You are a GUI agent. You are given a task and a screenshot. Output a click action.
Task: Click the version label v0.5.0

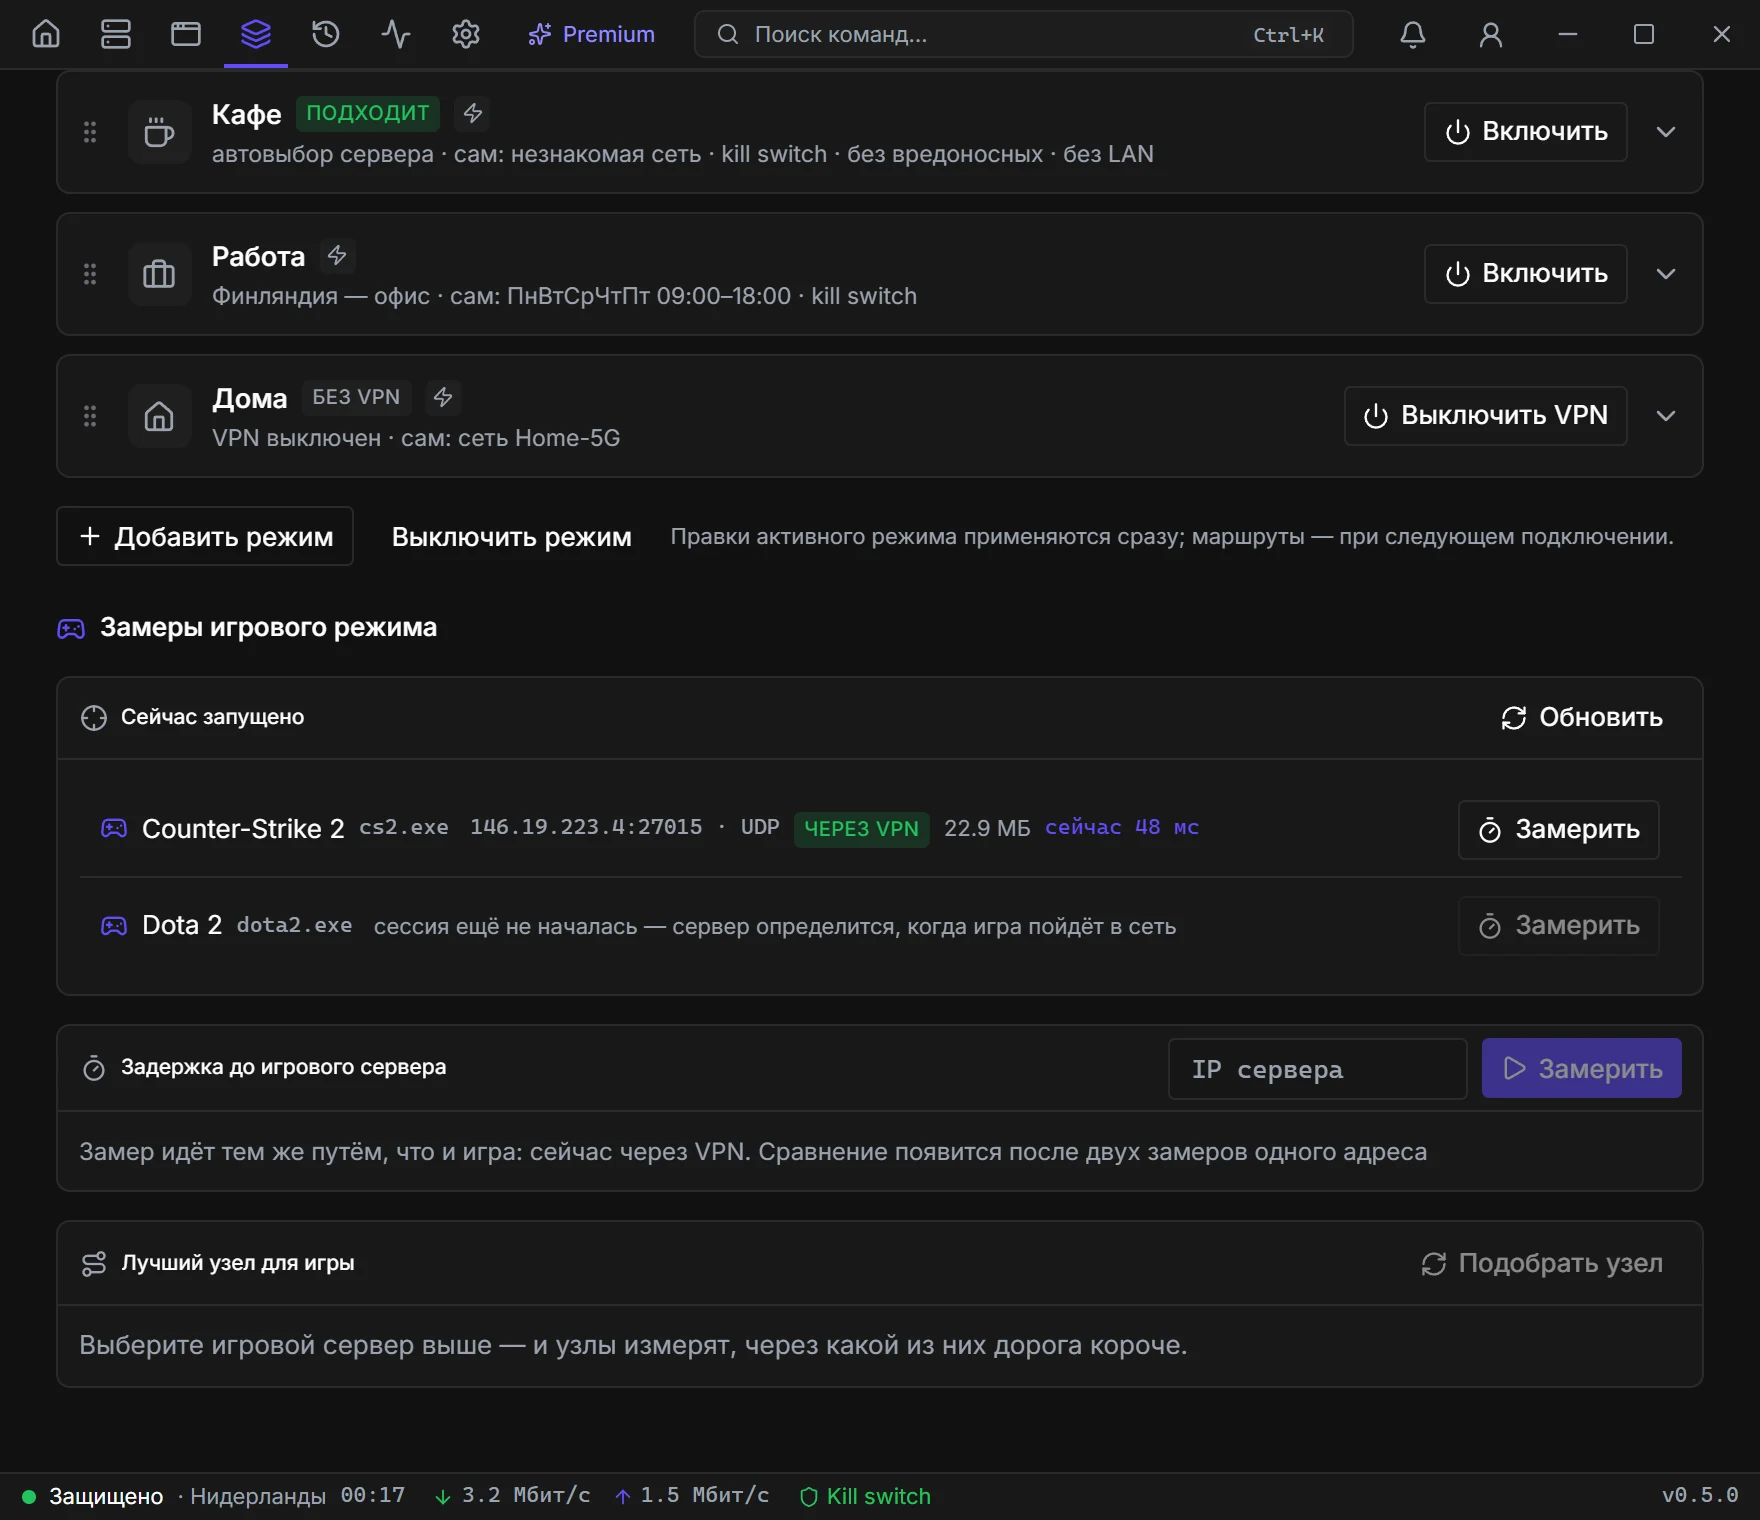(x=1699, y=1496)
